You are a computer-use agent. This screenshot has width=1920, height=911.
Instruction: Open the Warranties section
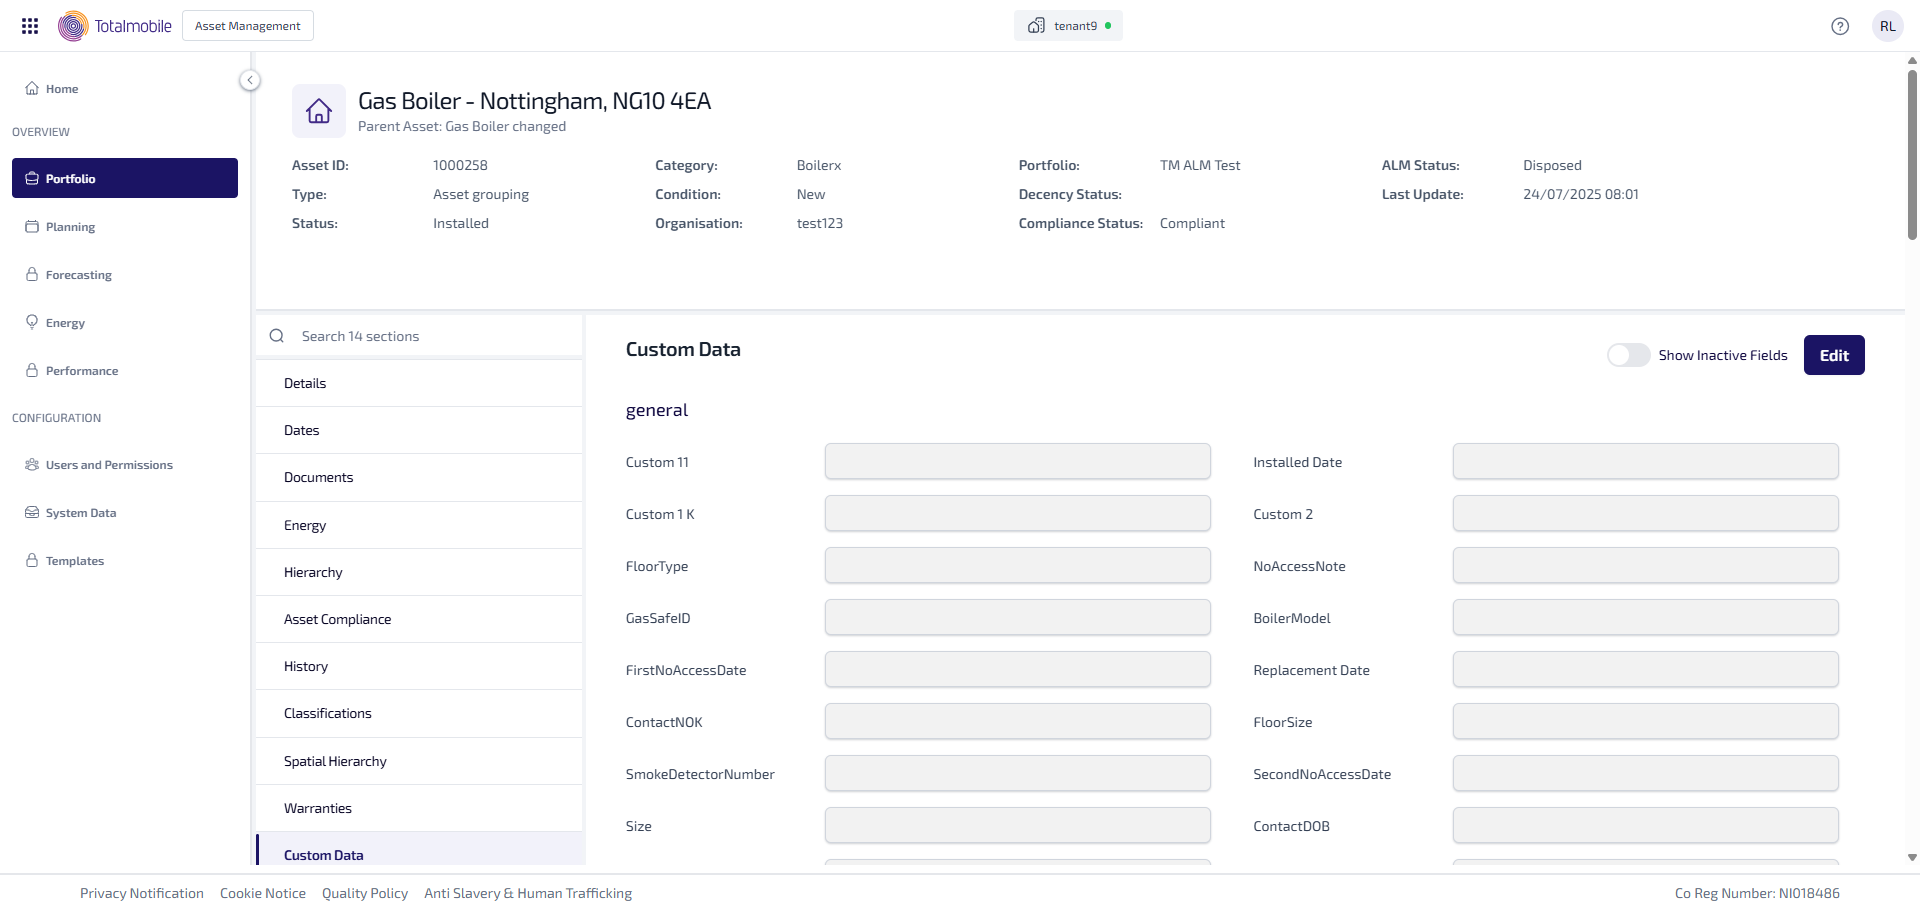click(x=317, y=808)
